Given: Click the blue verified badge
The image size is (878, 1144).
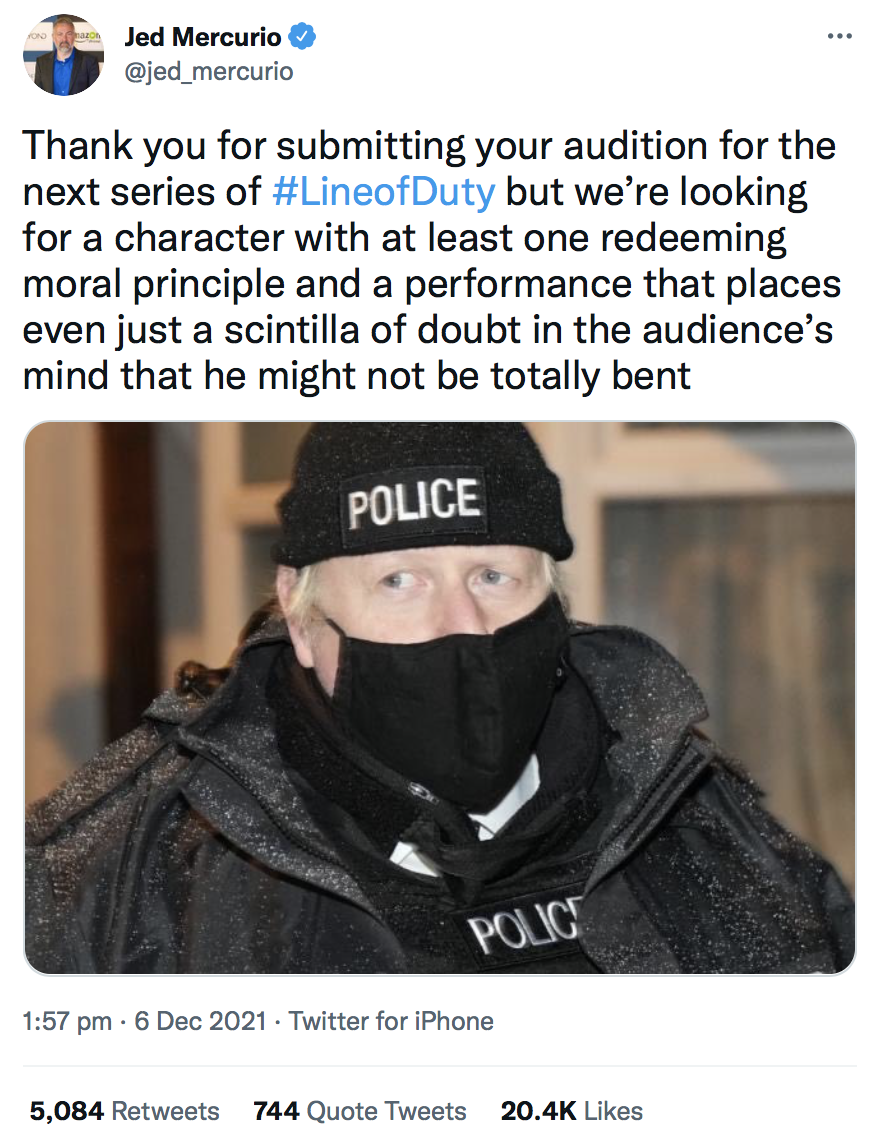Looking at the screenshot, I should pyautogui.click(x=304, y=38).
